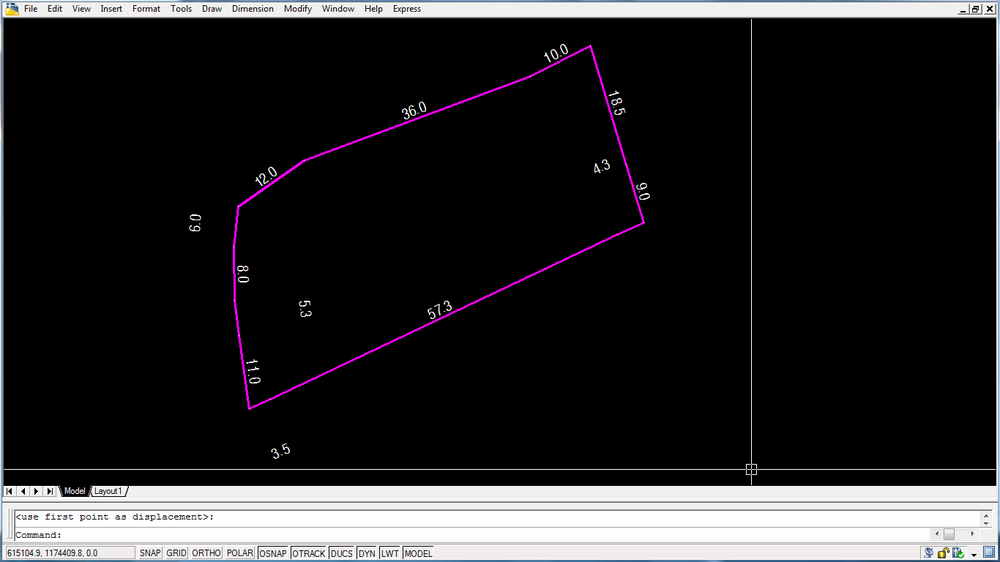The height and width of the screenshot is (562, 1000).
Task: Toggle POLAR tracking in status bar
Action: point(240,553)
